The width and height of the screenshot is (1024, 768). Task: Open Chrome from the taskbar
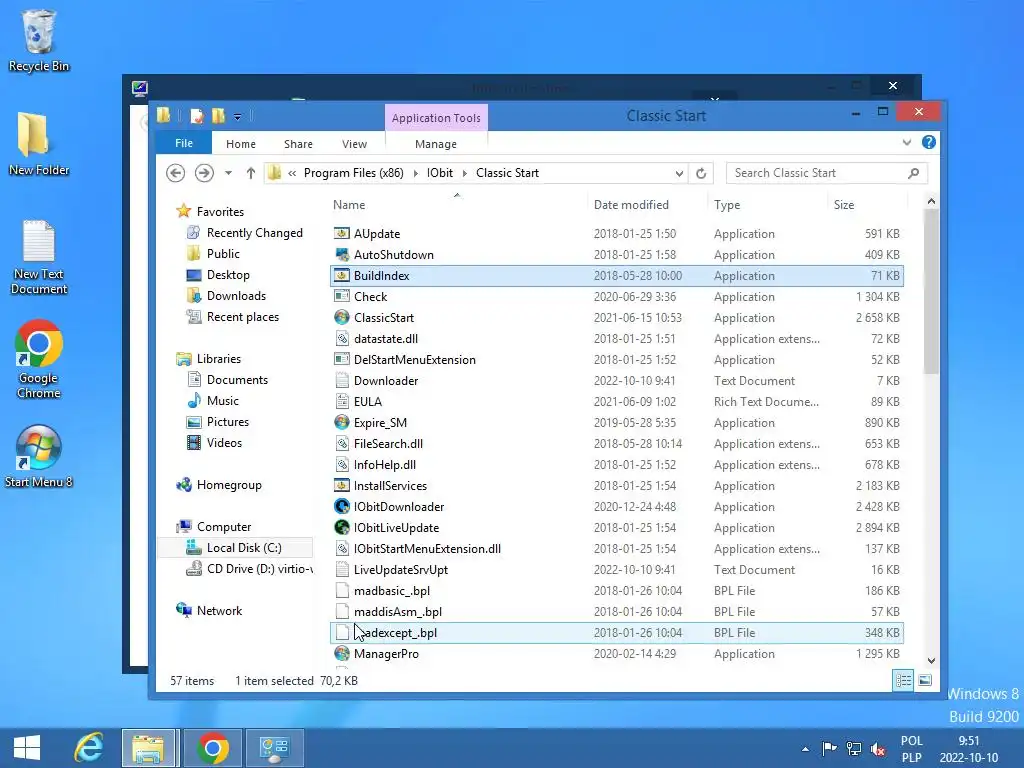(x=212, y=748)
